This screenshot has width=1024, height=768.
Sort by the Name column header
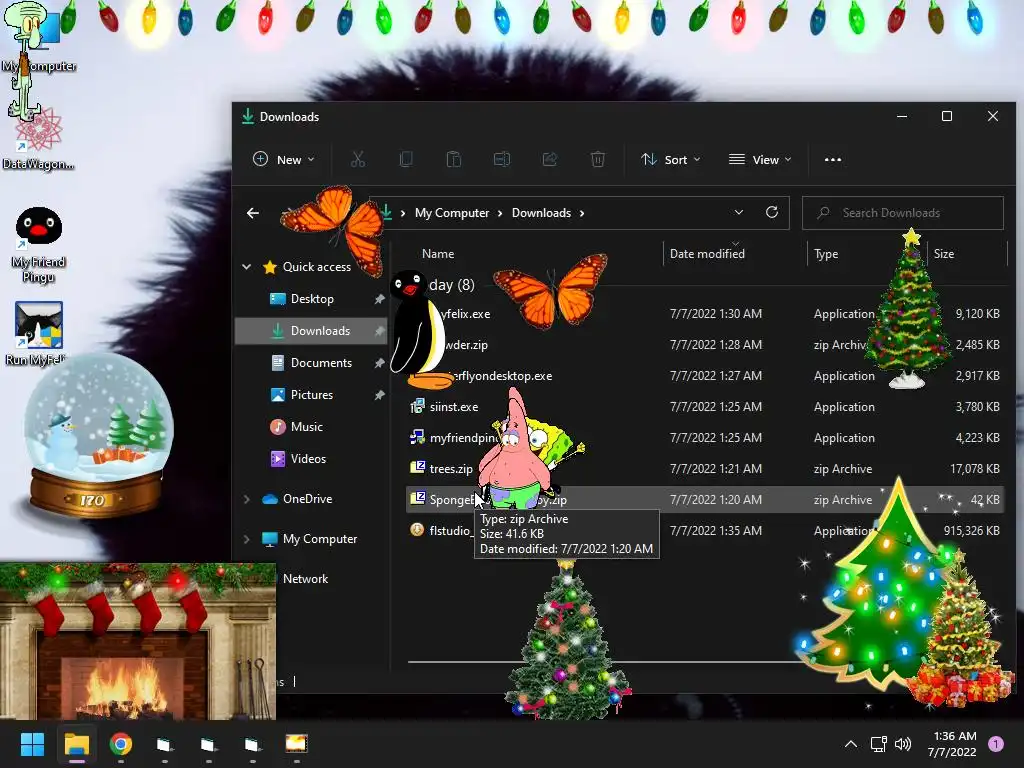click(438, 253)
